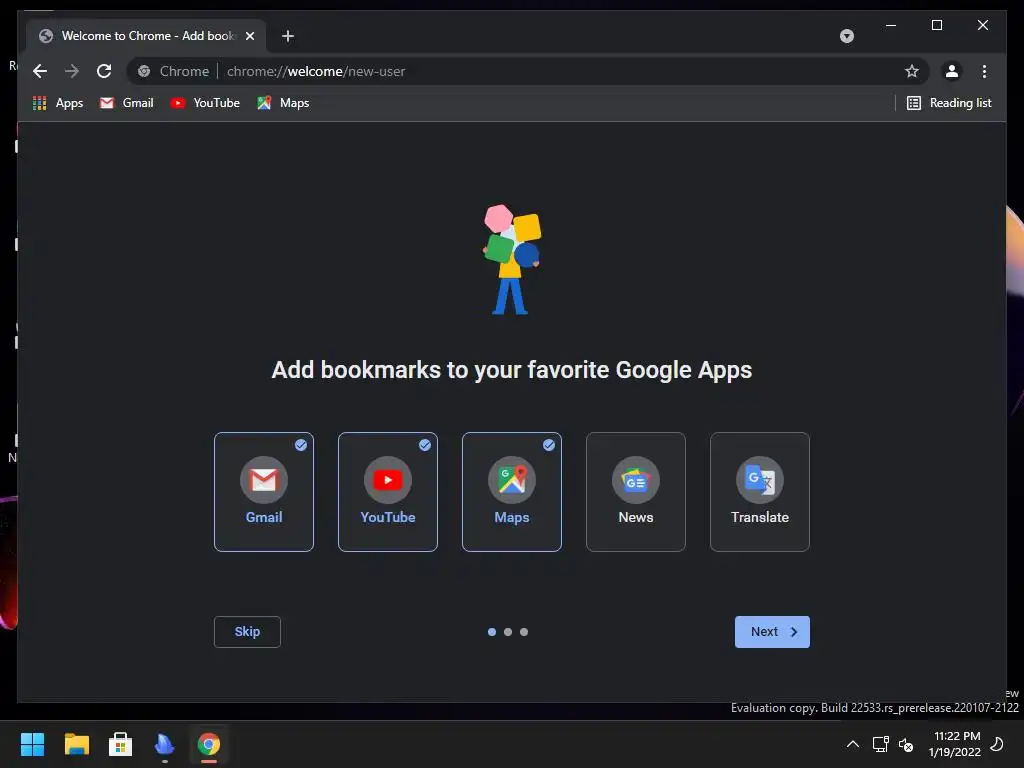Open the Windows Start menu
The image size is (1024, 768).
pyautogui.click(x=32, y=744)
